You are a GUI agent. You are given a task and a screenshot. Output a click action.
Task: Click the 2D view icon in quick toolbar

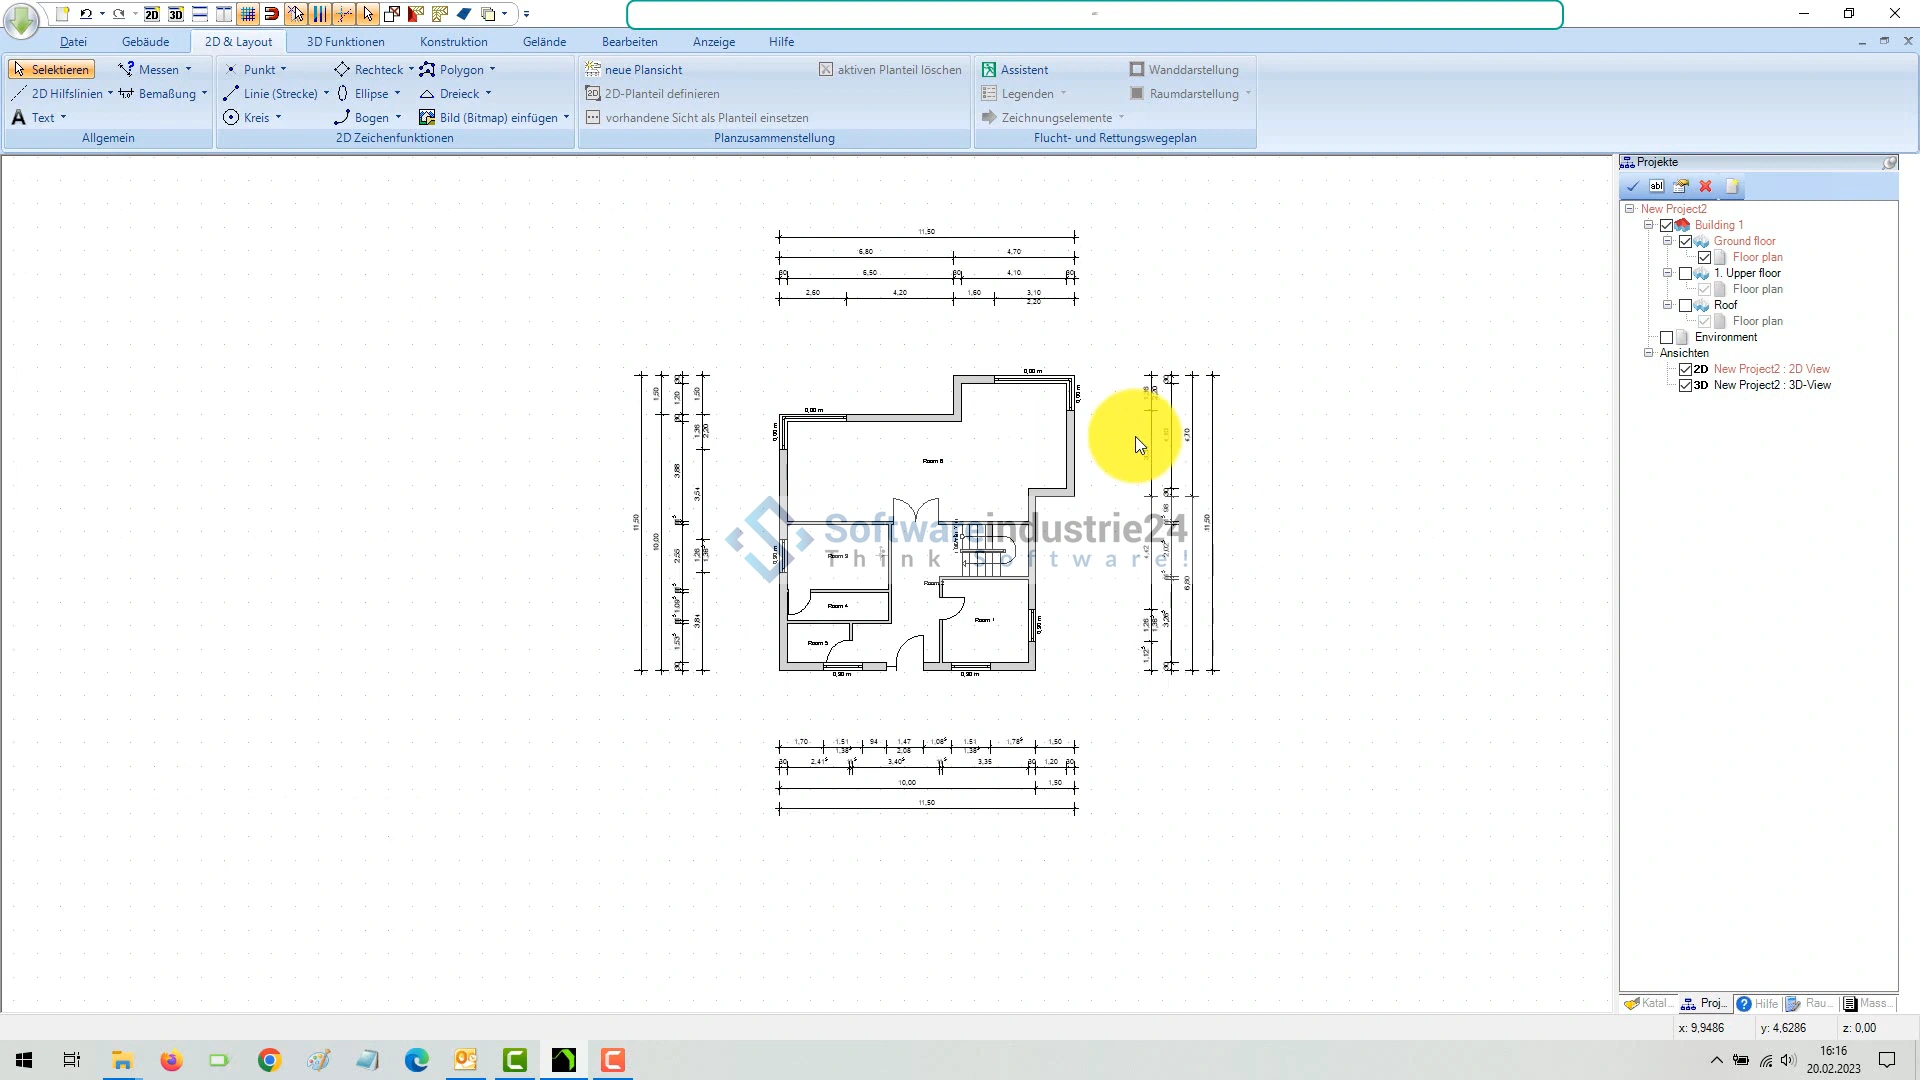[x=152, y=14]
